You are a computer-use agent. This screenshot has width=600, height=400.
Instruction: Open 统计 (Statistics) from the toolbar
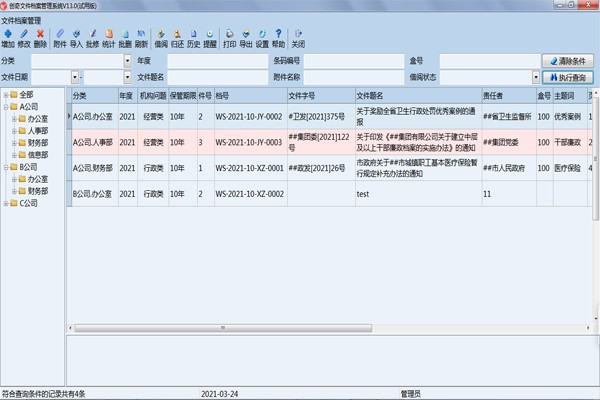point(108,38)
